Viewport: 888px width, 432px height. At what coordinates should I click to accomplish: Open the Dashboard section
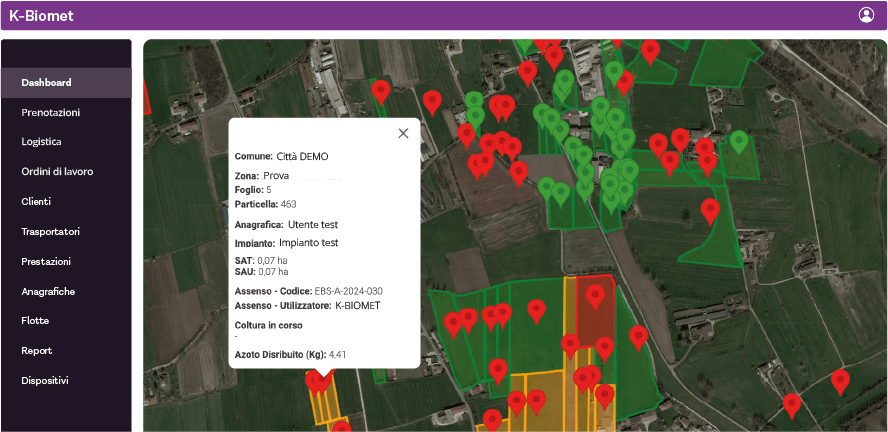[46, 82]
